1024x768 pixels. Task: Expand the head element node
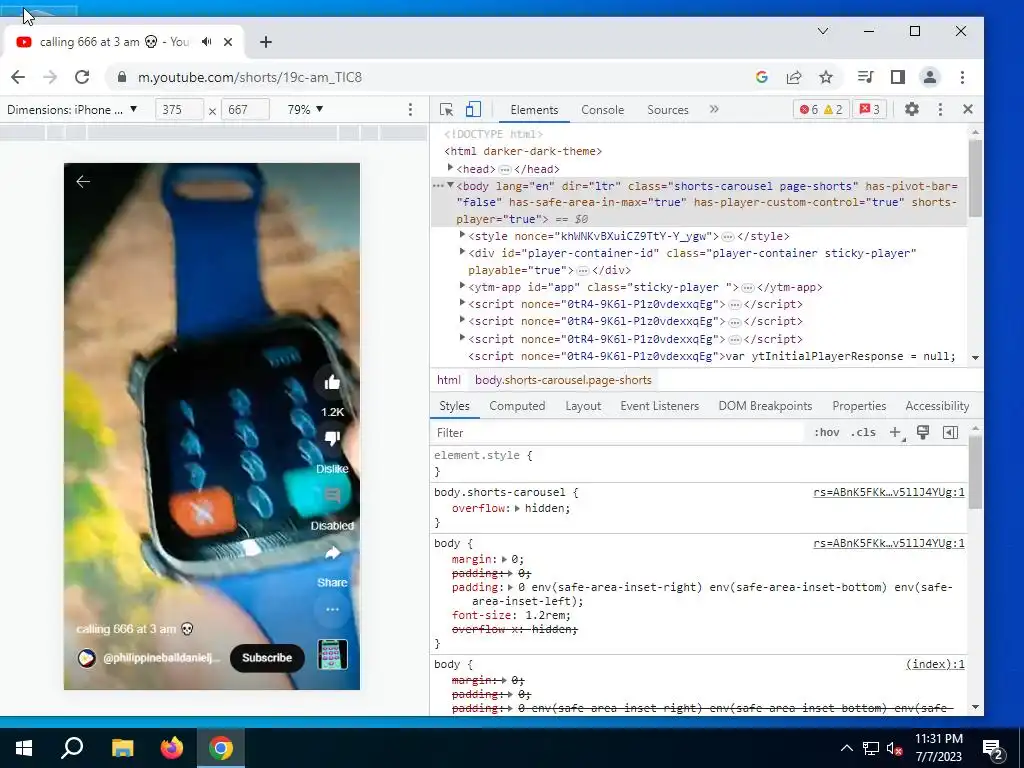[450, 168]
